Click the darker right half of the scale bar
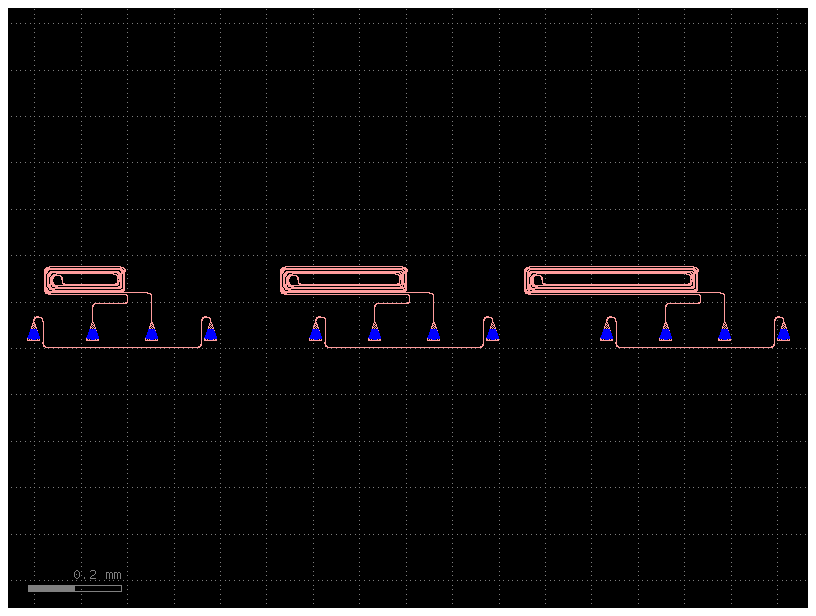816x616 pixels. 100,589
